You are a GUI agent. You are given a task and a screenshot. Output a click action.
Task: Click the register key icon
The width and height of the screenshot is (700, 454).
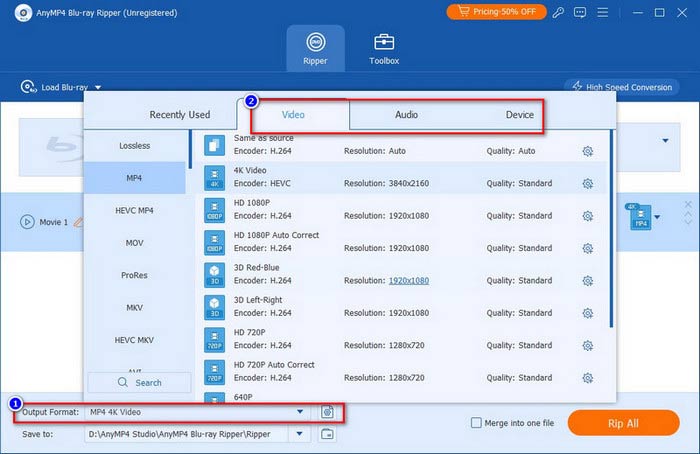558,12
